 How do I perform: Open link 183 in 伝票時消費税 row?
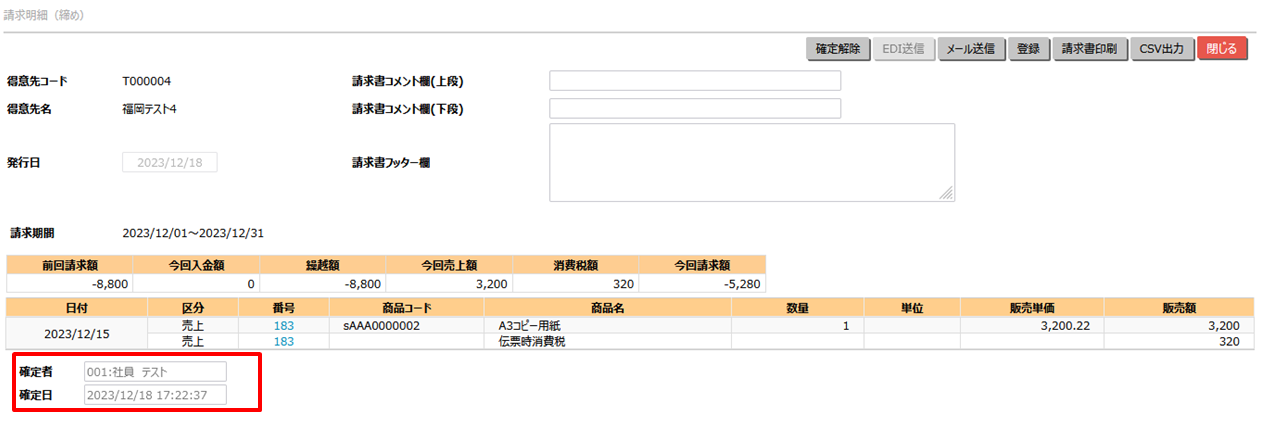pos(283,341)
